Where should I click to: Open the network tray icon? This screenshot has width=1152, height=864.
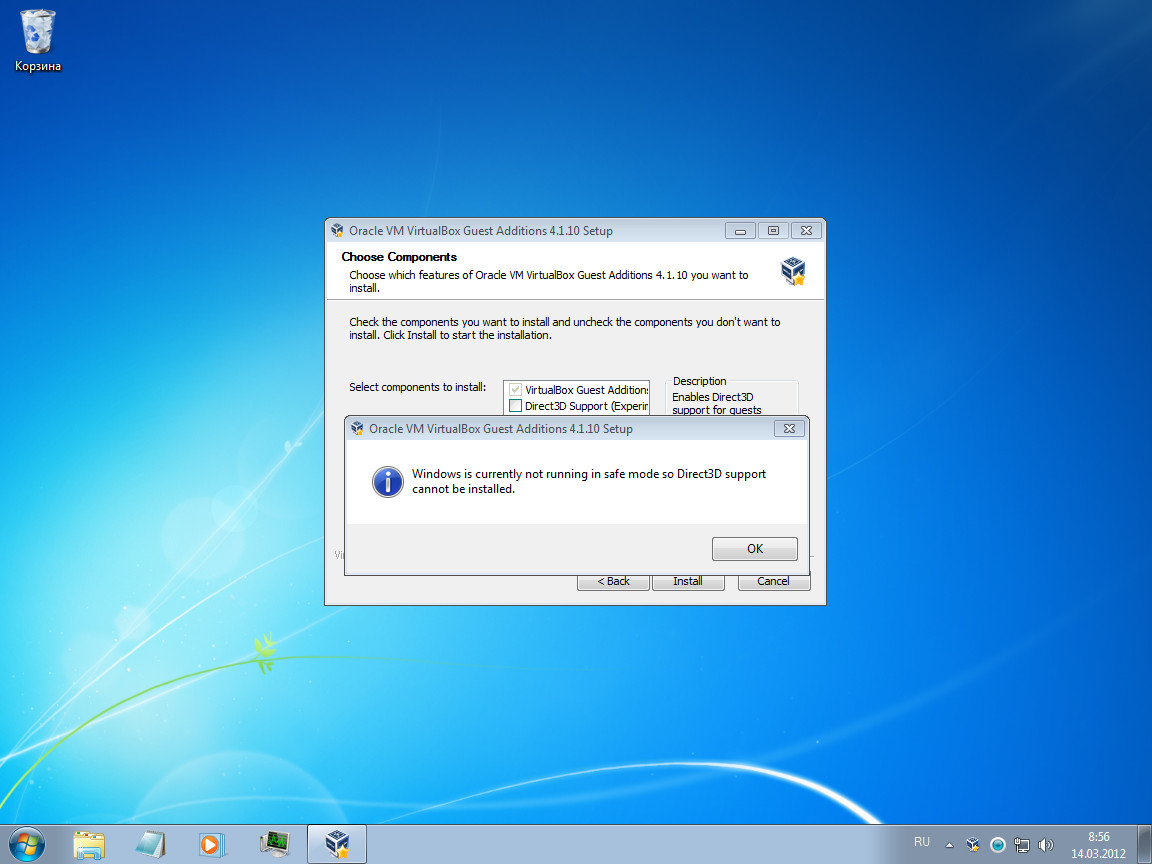point(1021,845)
